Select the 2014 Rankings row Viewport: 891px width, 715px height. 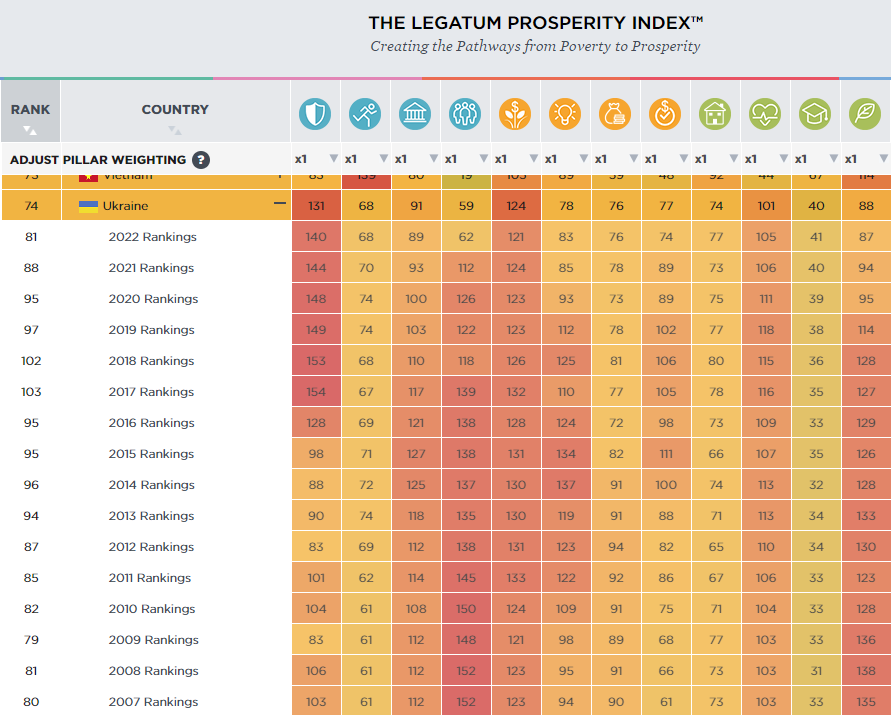(x=147, y=484)
